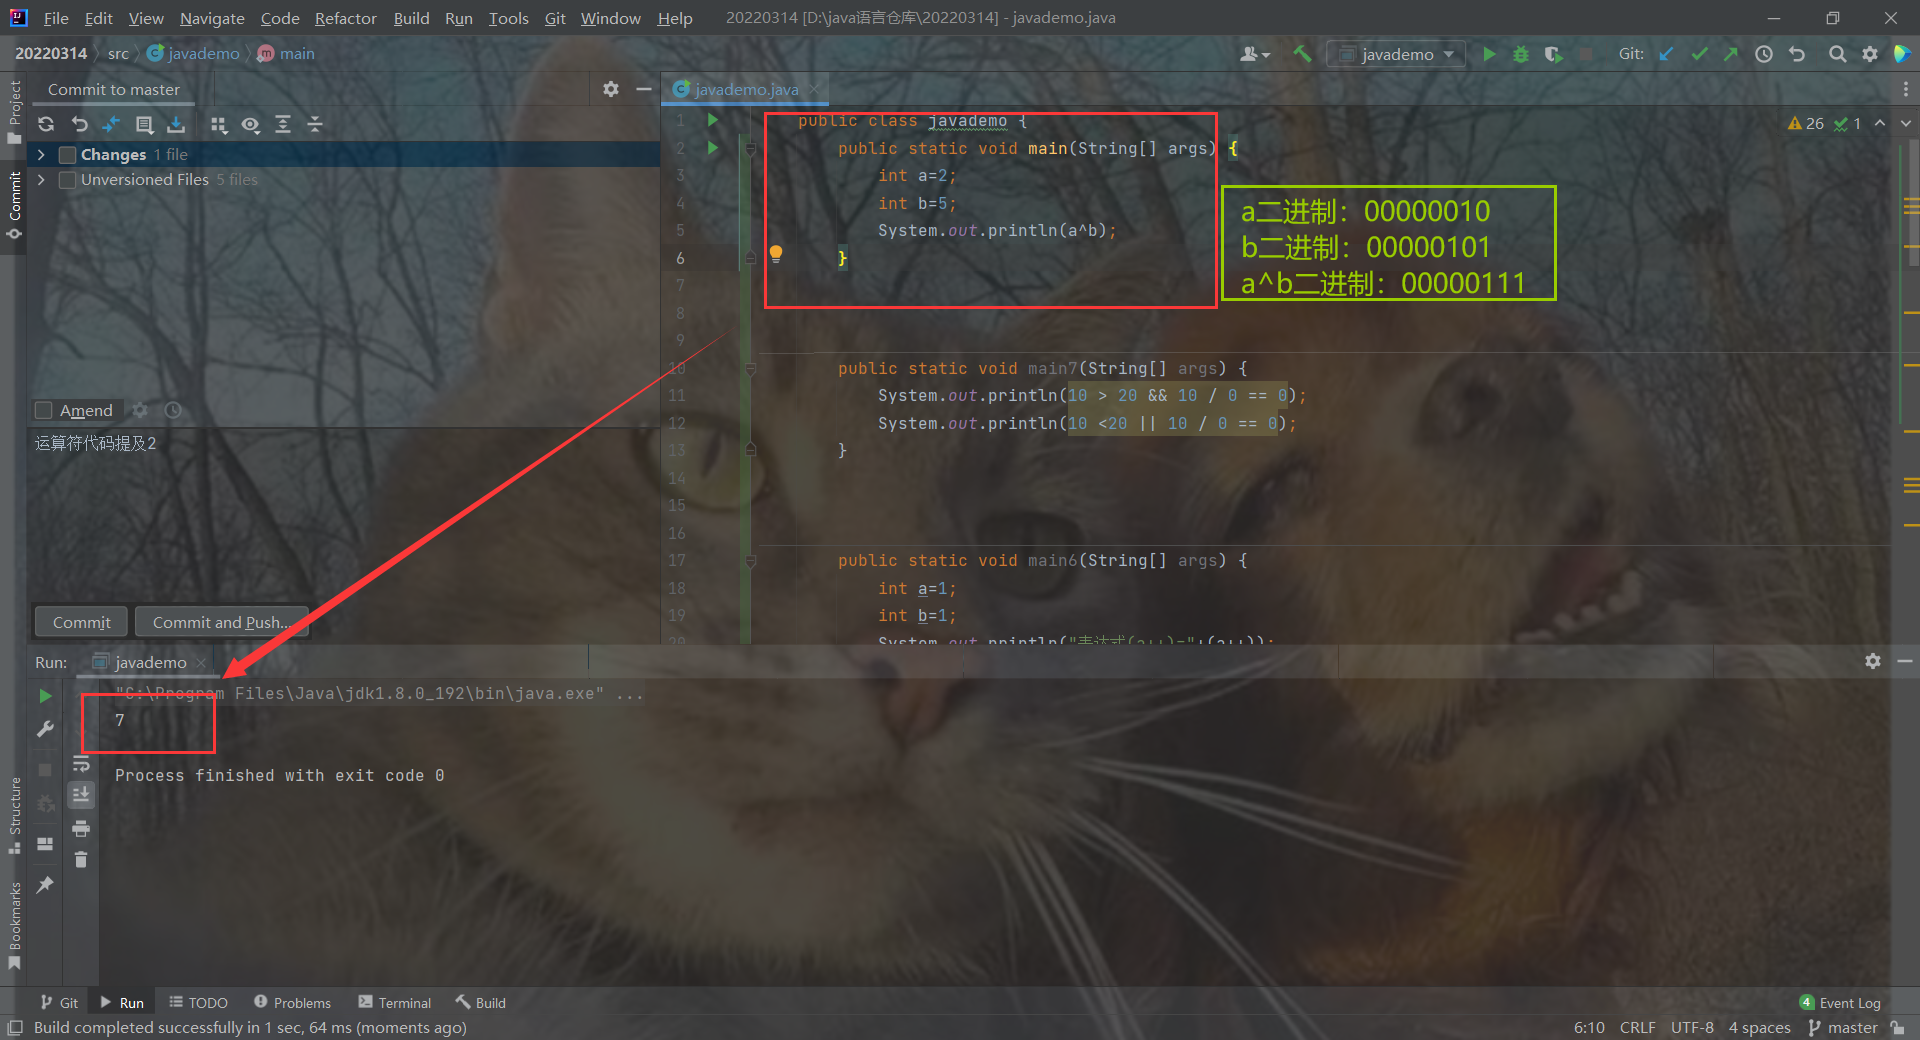This screenshot has width=1920, height=1040.
Task: Click Git Update Project arrow icon
Action: [x=1667, y=54]
